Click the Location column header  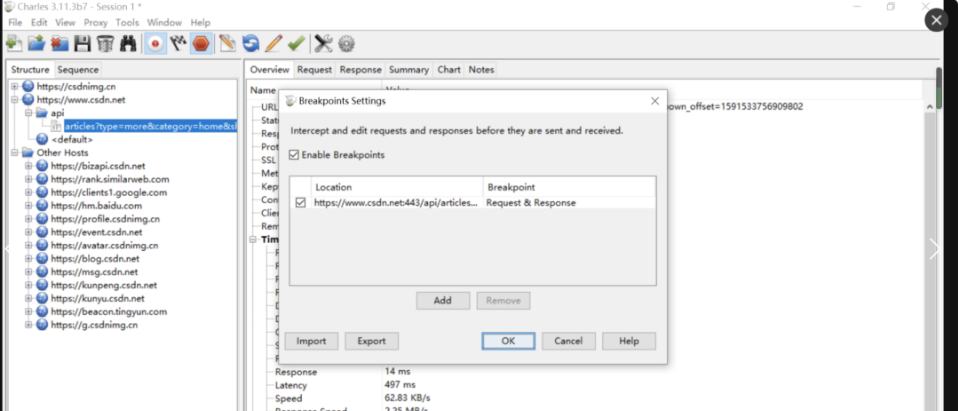397,187
